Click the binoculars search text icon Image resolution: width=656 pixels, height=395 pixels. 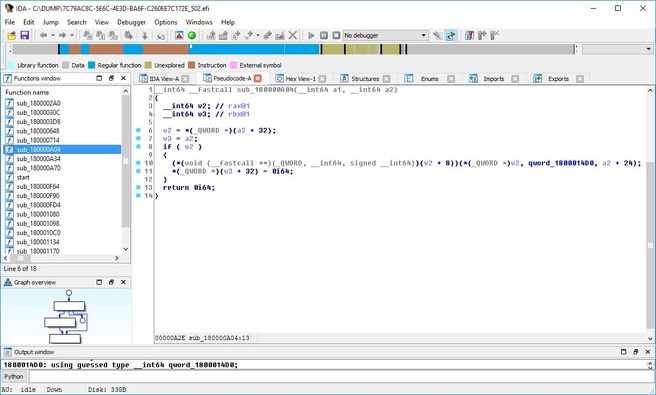coord(100,36)
